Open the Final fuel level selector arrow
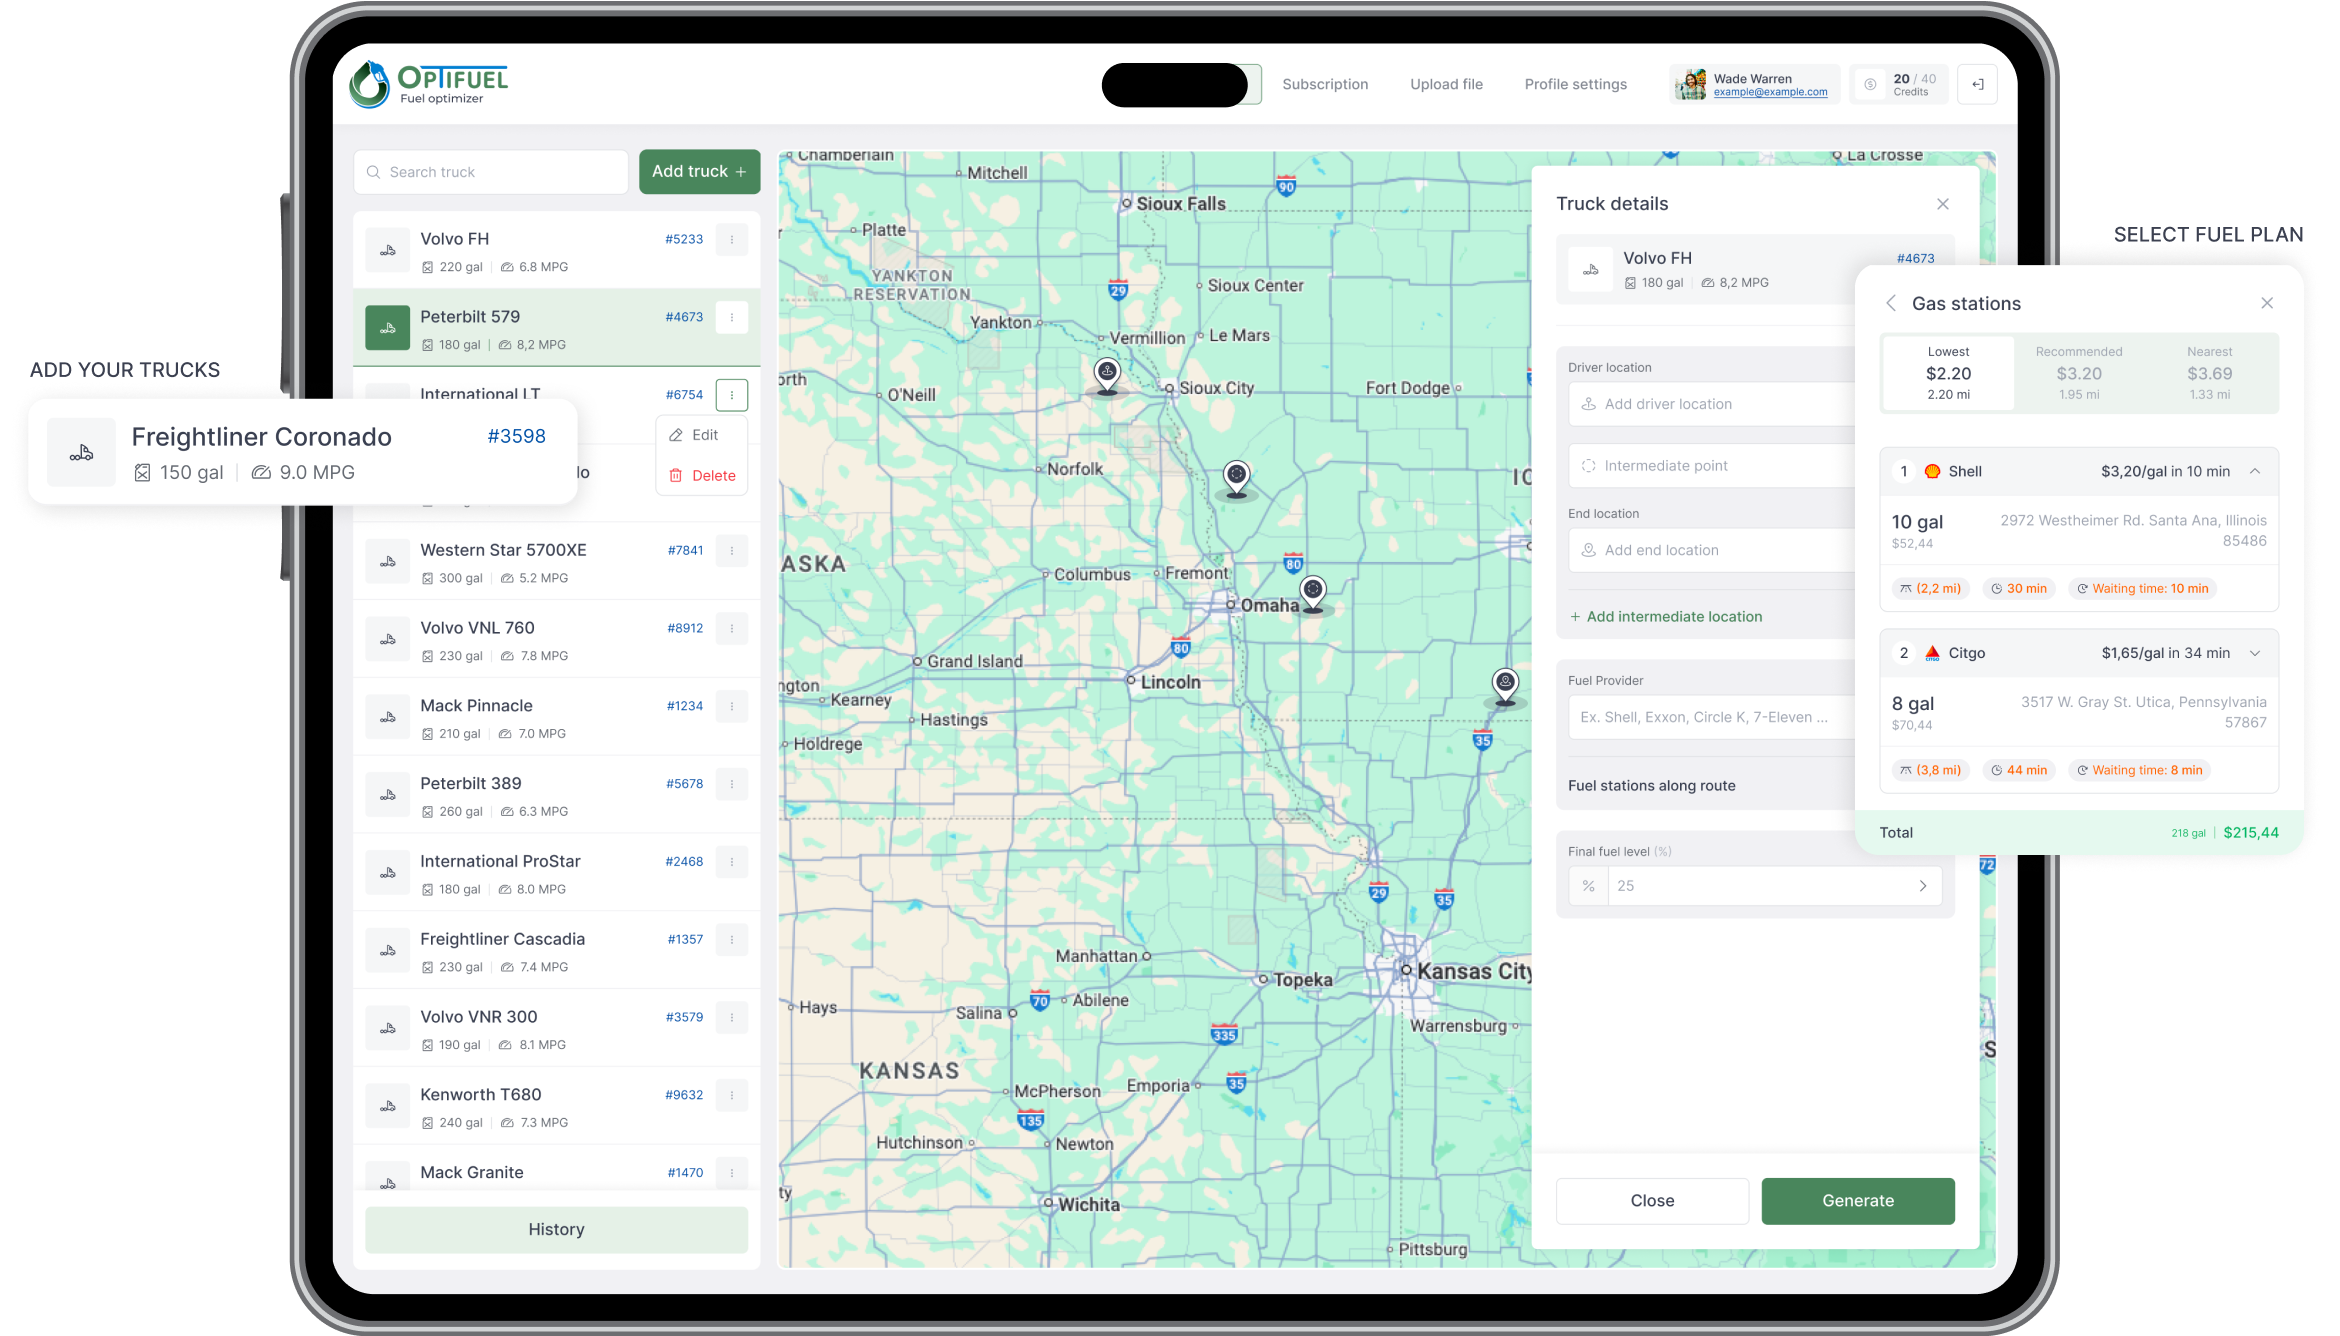The height and width of the screenshot is (1336, 2340). point(1922,886)
